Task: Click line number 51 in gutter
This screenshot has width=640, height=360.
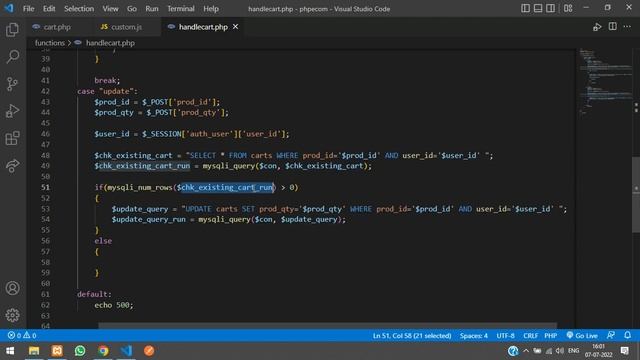Action: click(45, 187)
